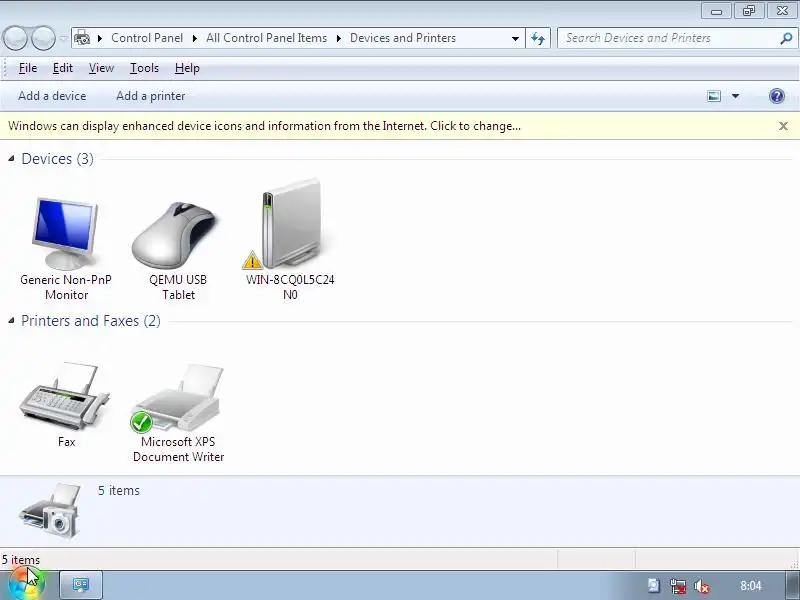Click the 'WIN-8CQ0L5C24N0' label text
The width and height of the screenshot is (800, 600).
pos(290,287)
